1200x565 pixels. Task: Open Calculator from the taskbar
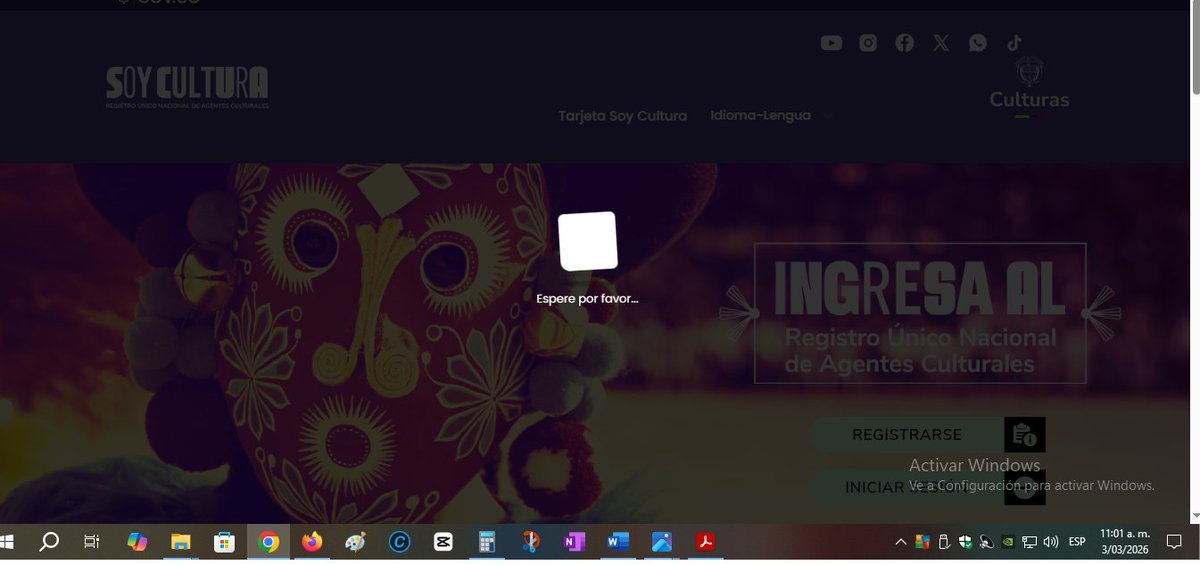tap(487, 542)
